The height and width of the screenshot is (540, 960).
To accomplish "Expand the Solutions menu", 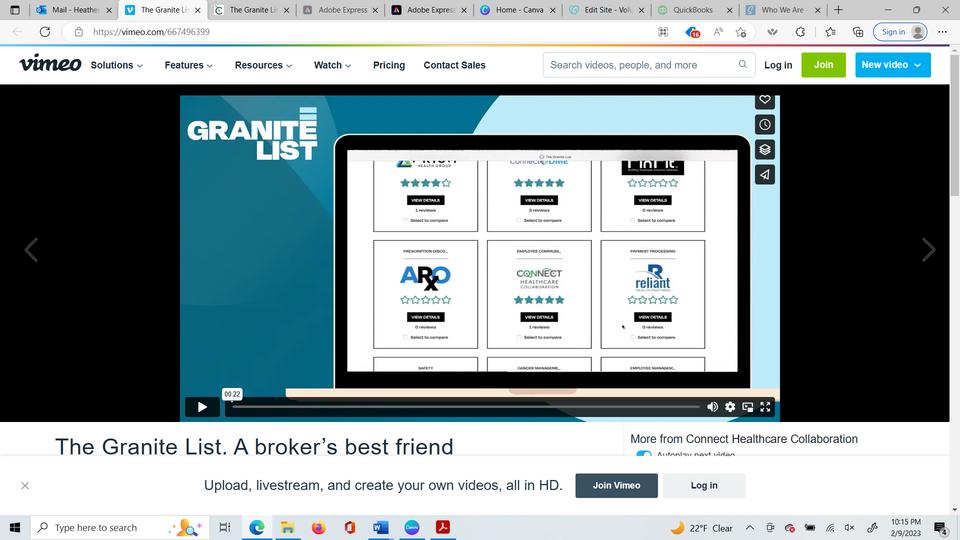I will 116,65.
